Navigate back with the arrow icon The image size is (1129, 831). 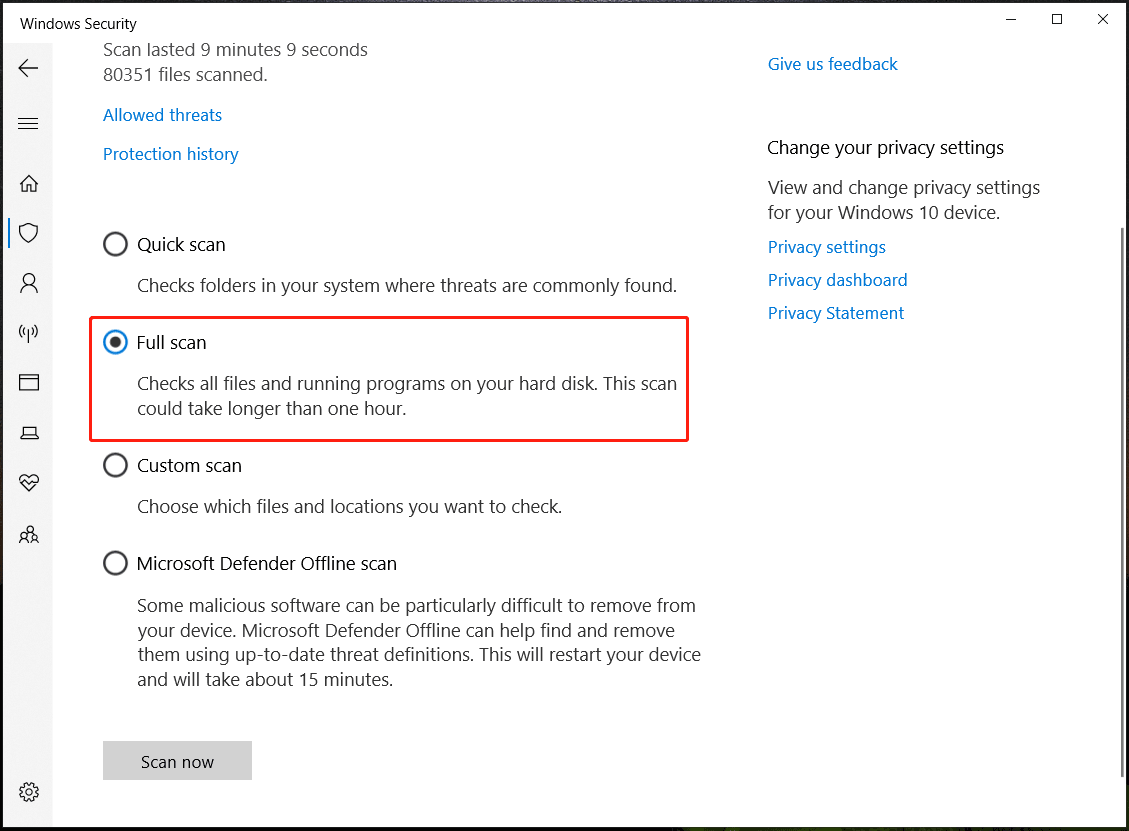click(28, 68)
